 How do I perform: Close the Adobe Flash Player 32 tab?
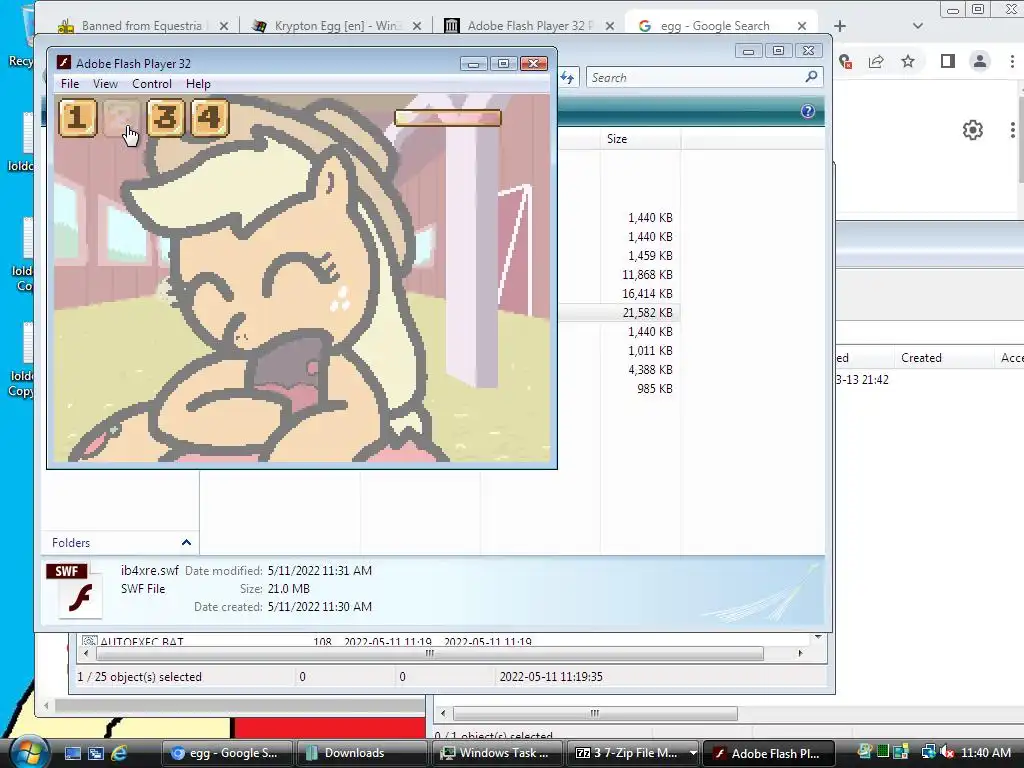click(x=609, y=26)
